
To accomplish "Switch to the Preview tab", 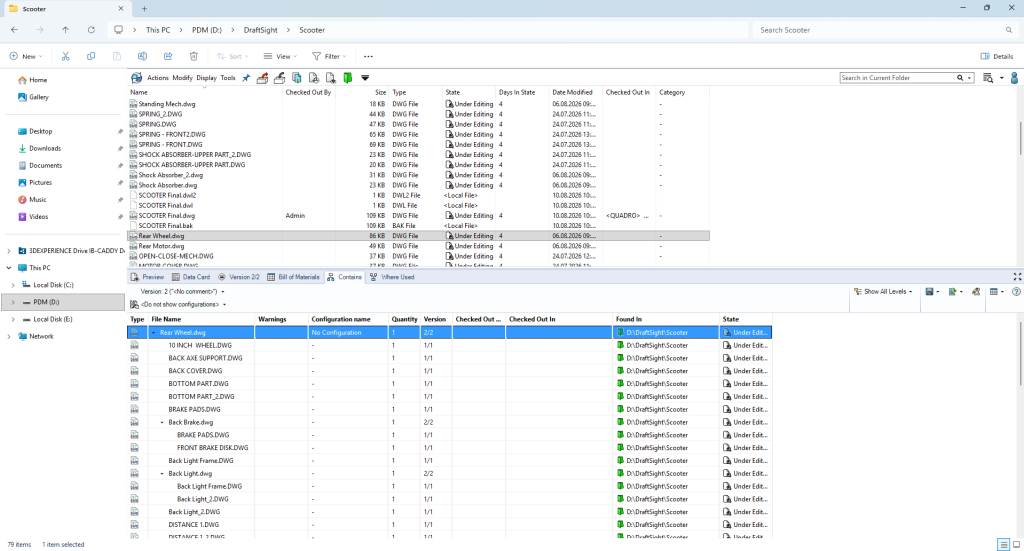I will 148,277.
